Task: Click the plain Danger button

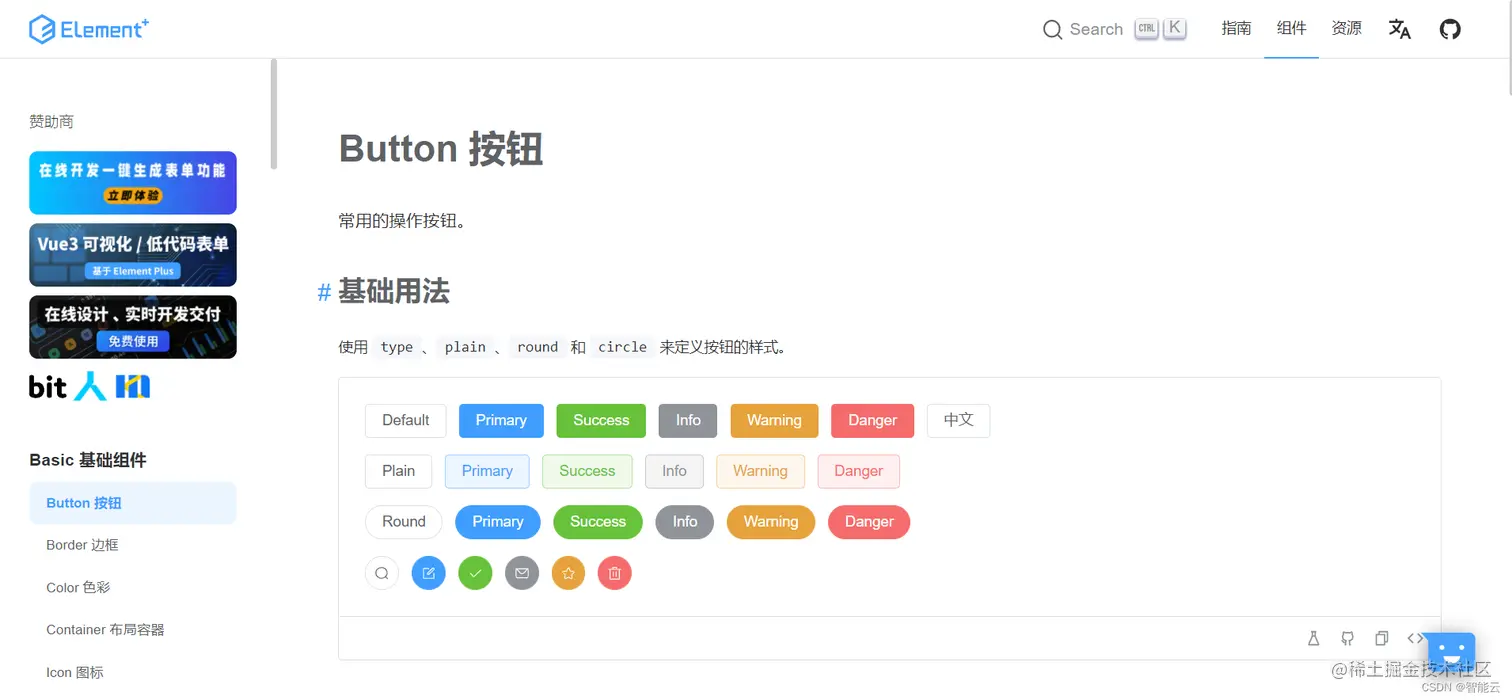Action: coord(858,470)
